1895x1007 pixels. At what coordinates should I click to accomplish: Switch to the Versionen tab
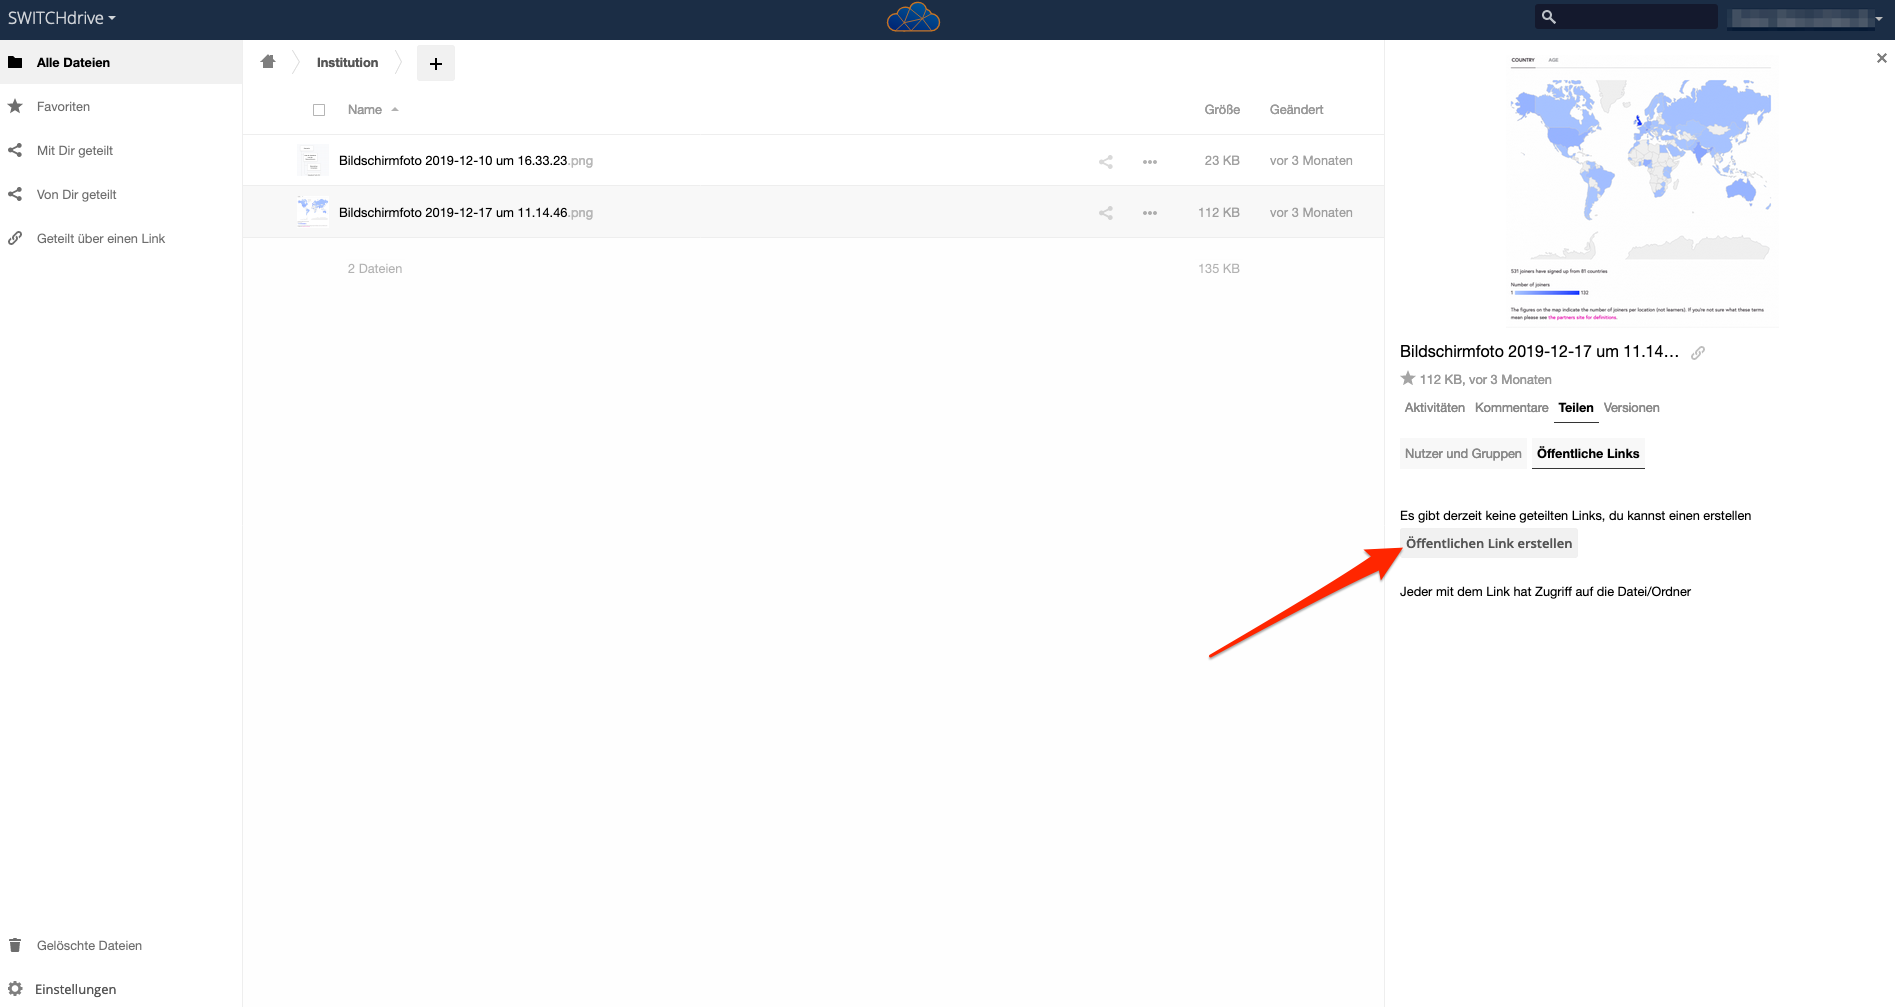[1631, 408]
